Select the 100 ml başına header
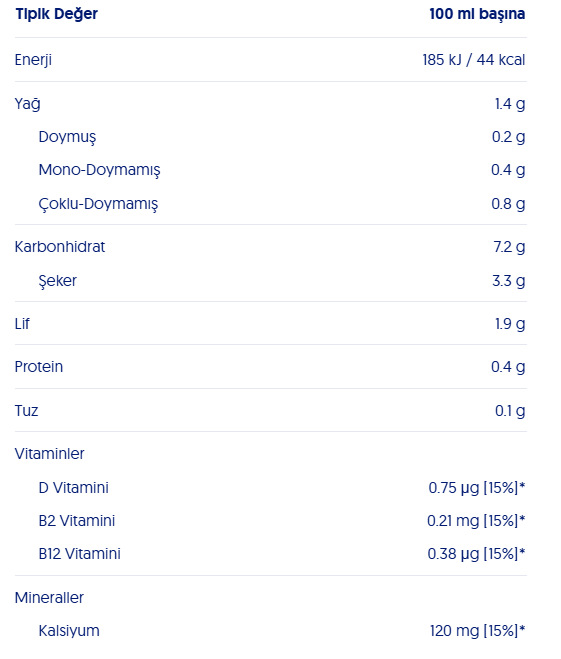 pyautogui.click(x=477, y=14)
